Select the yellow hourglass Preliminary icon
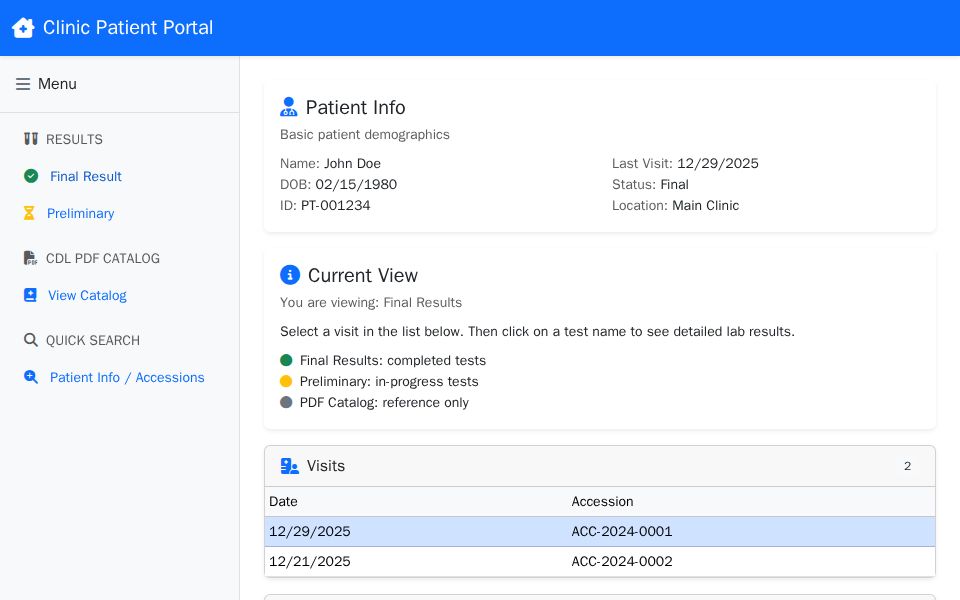 [x=31, y=213]
